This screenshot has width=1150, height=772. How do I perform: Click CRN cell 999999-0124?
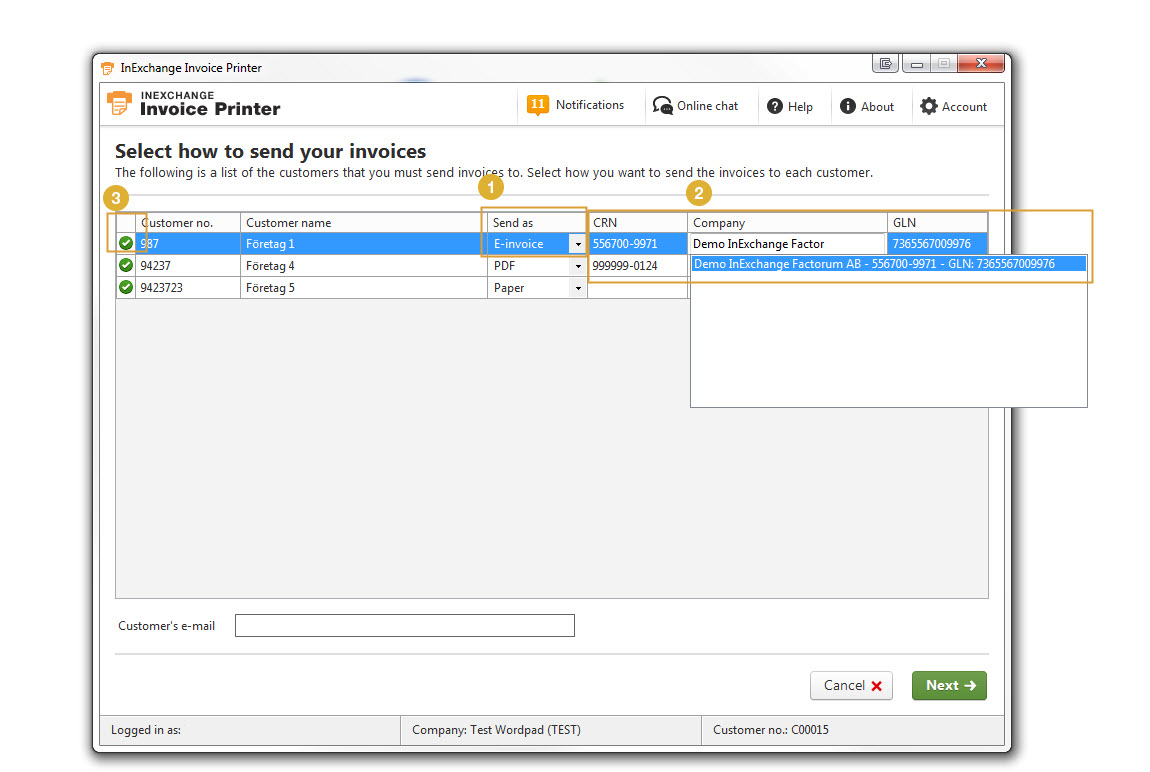(x=637, y=266)
